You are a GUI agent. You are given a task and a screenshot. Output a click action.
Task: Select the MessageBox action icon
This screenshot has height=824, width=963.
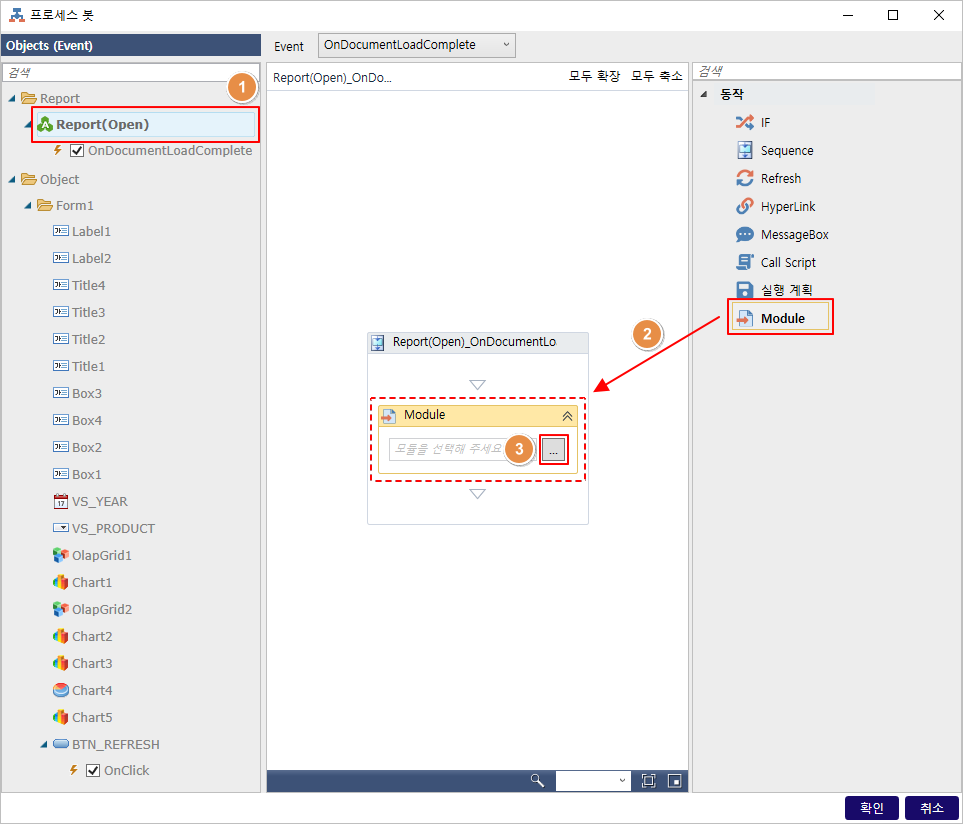pyautogui.click(x=745, y=235)
